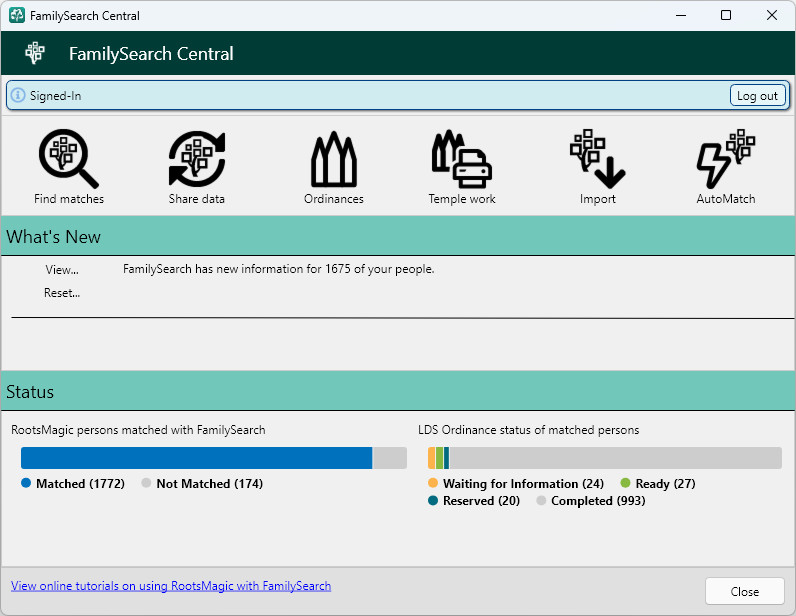Viewport: 796px width, 616px height.
Task: Close window using title bar X
Action: click(x=772, y=15)
